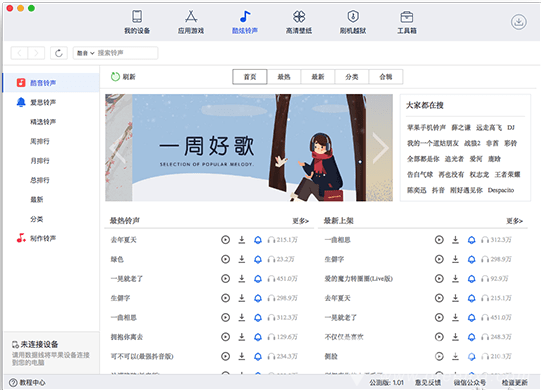Open the 工具箱 toolbox section

click(407, 22)
